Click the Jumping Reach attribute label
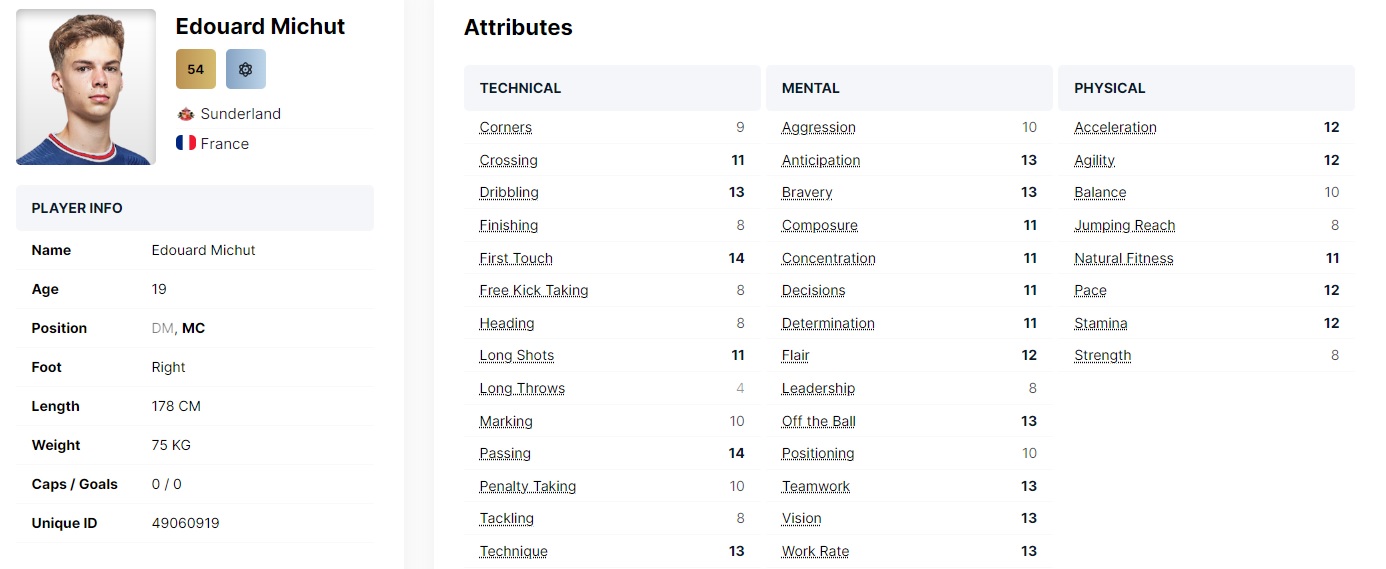 [x=1125, y=225]
